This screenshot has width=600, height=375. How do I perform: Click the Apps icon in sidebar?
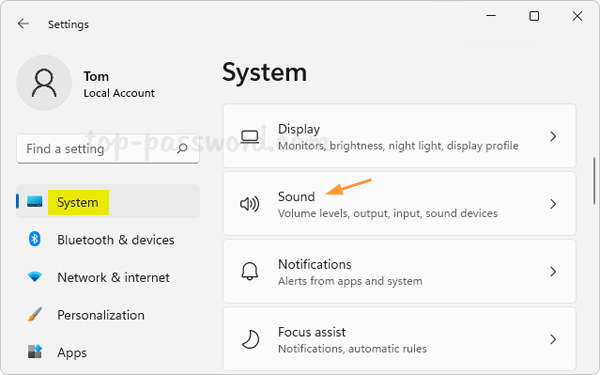(35, 351)
